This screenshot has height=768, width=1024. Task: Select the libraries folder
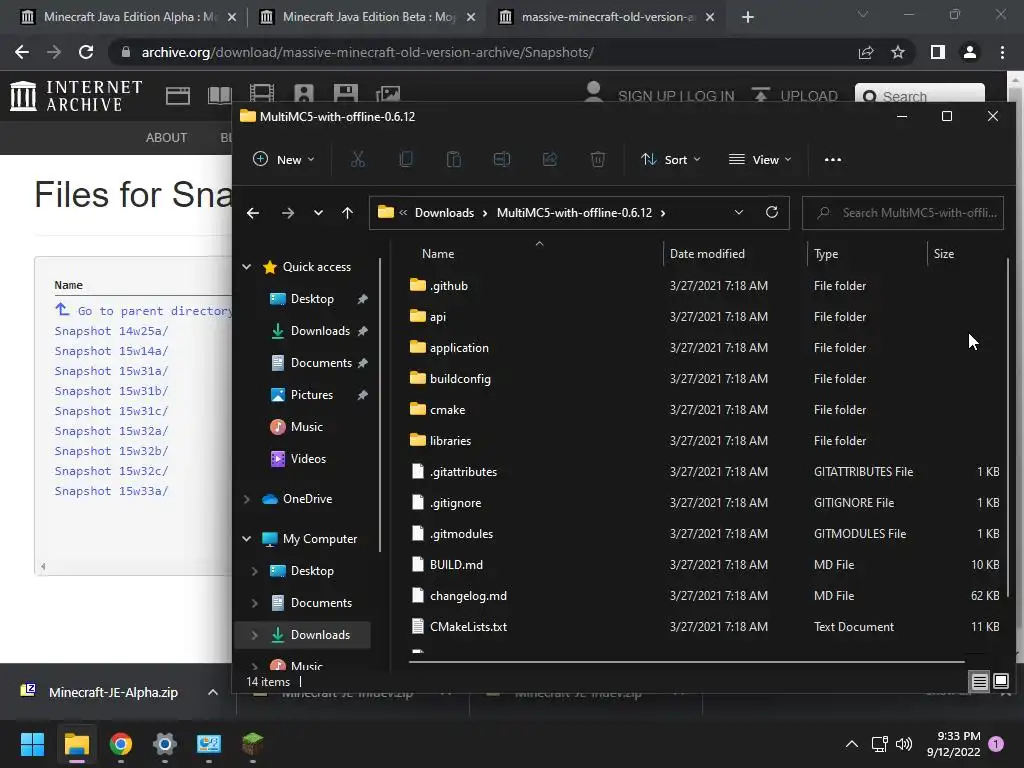coord(450,441)
